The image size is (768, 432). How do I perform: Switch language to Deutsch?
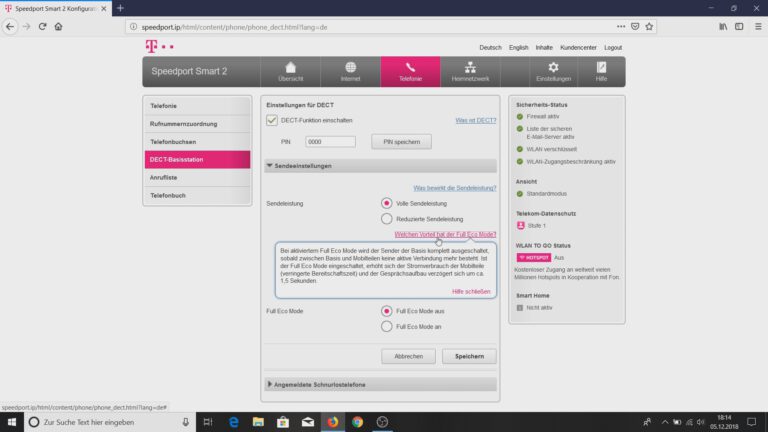[490, 48]
